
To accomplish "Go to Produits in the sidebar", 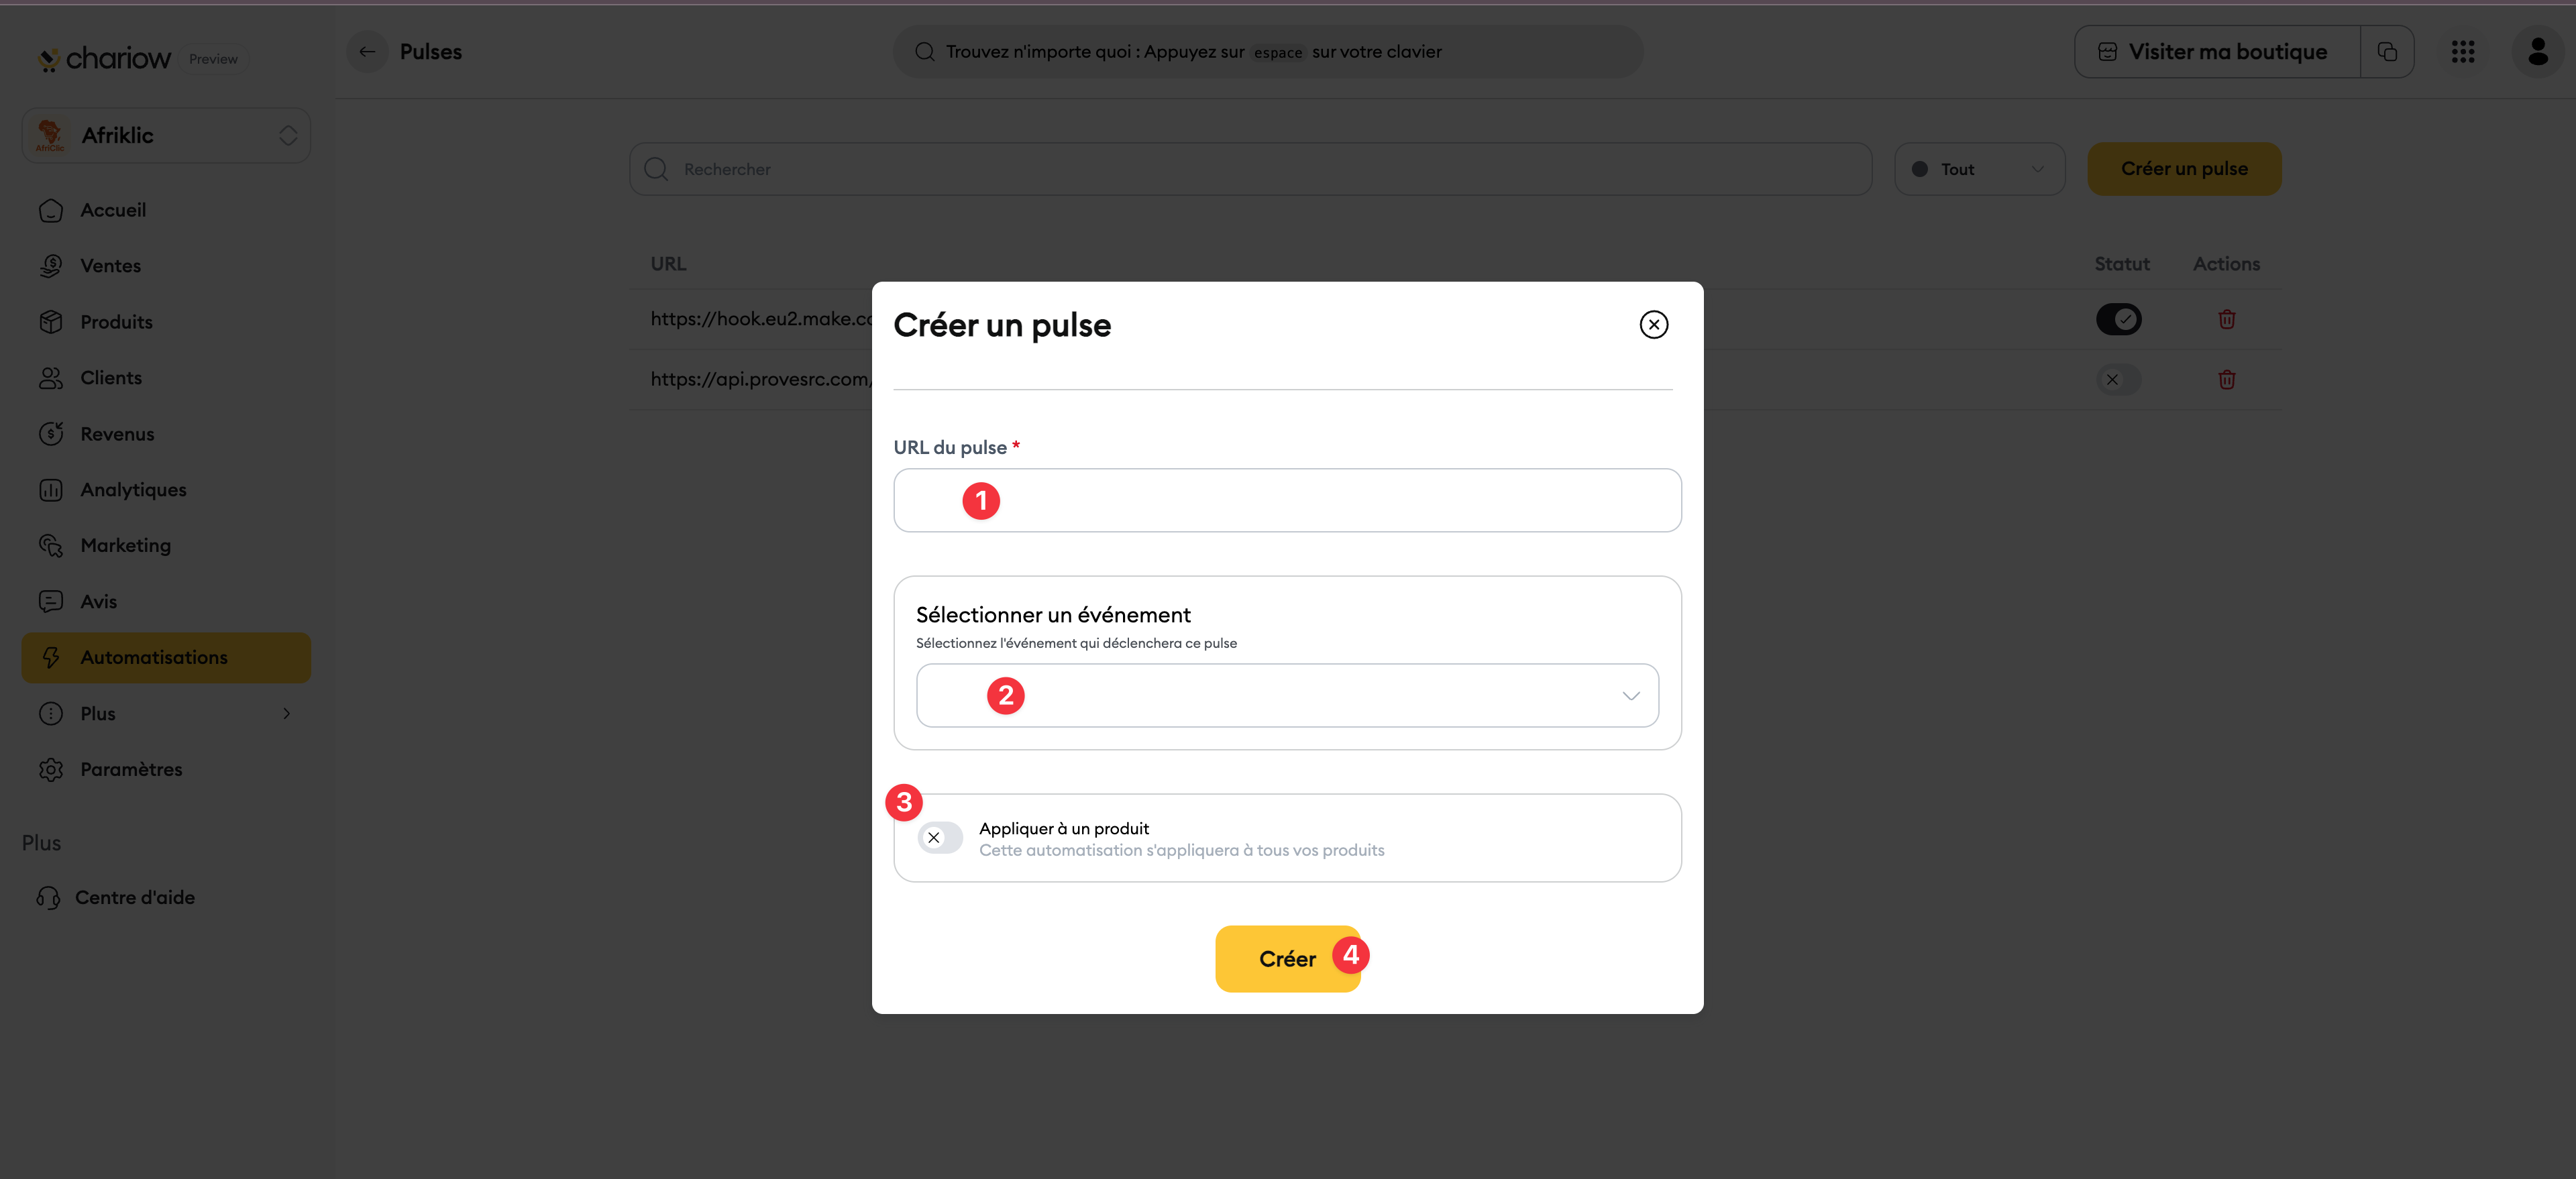I will point(117,322).
